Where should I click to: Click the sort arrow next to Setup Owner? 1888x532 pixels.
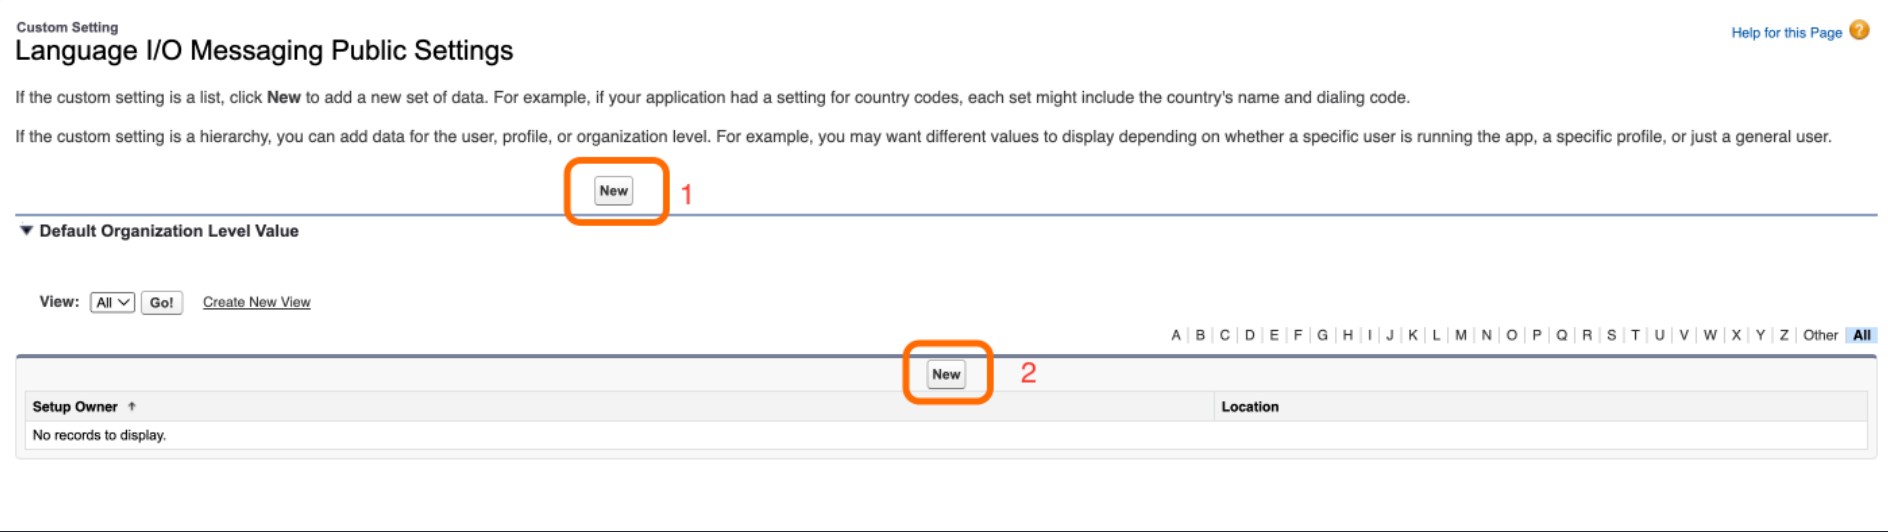[x=132, y=406]
